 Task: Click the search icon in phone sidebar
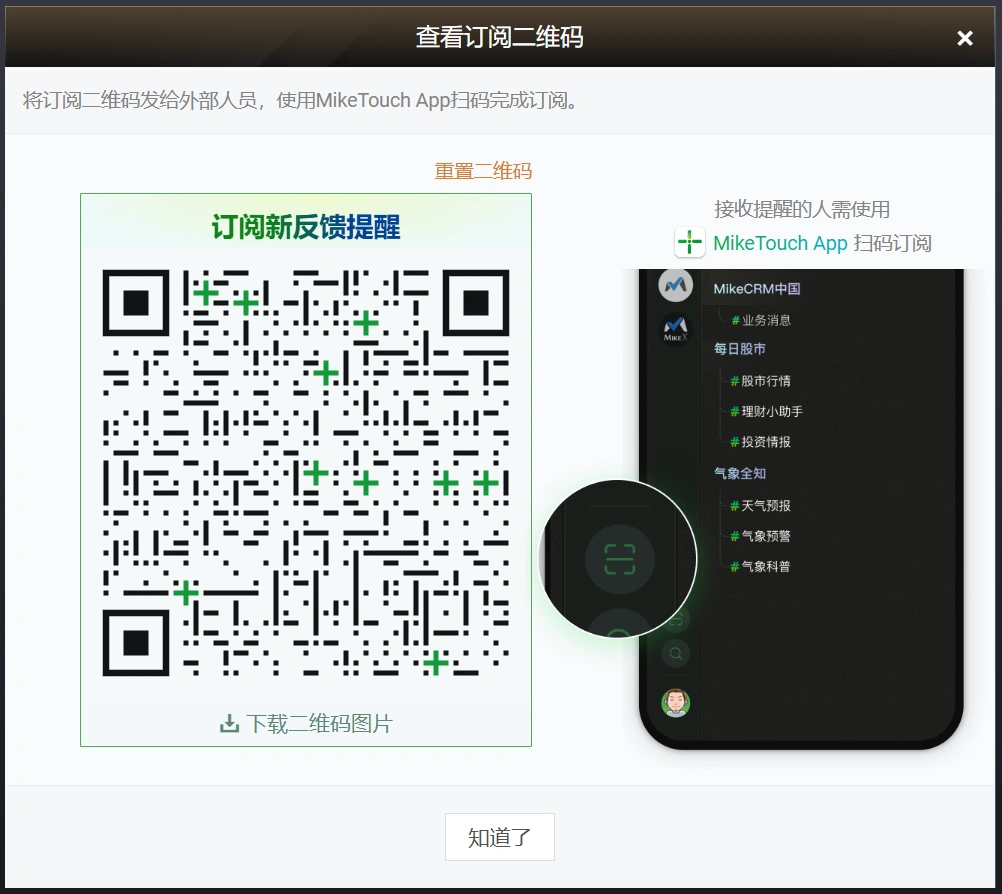click(676, 654)
